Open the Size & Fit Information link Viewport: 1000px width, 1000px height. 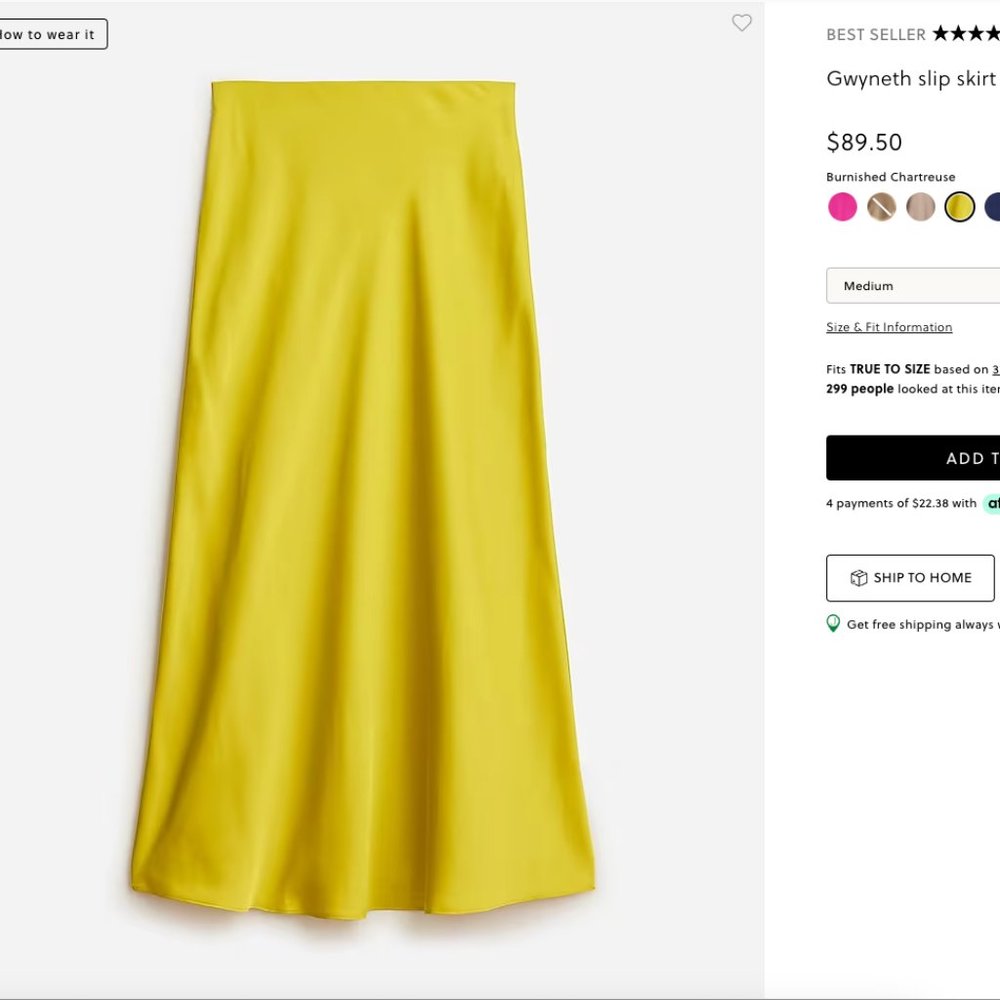tap(888, 327)
